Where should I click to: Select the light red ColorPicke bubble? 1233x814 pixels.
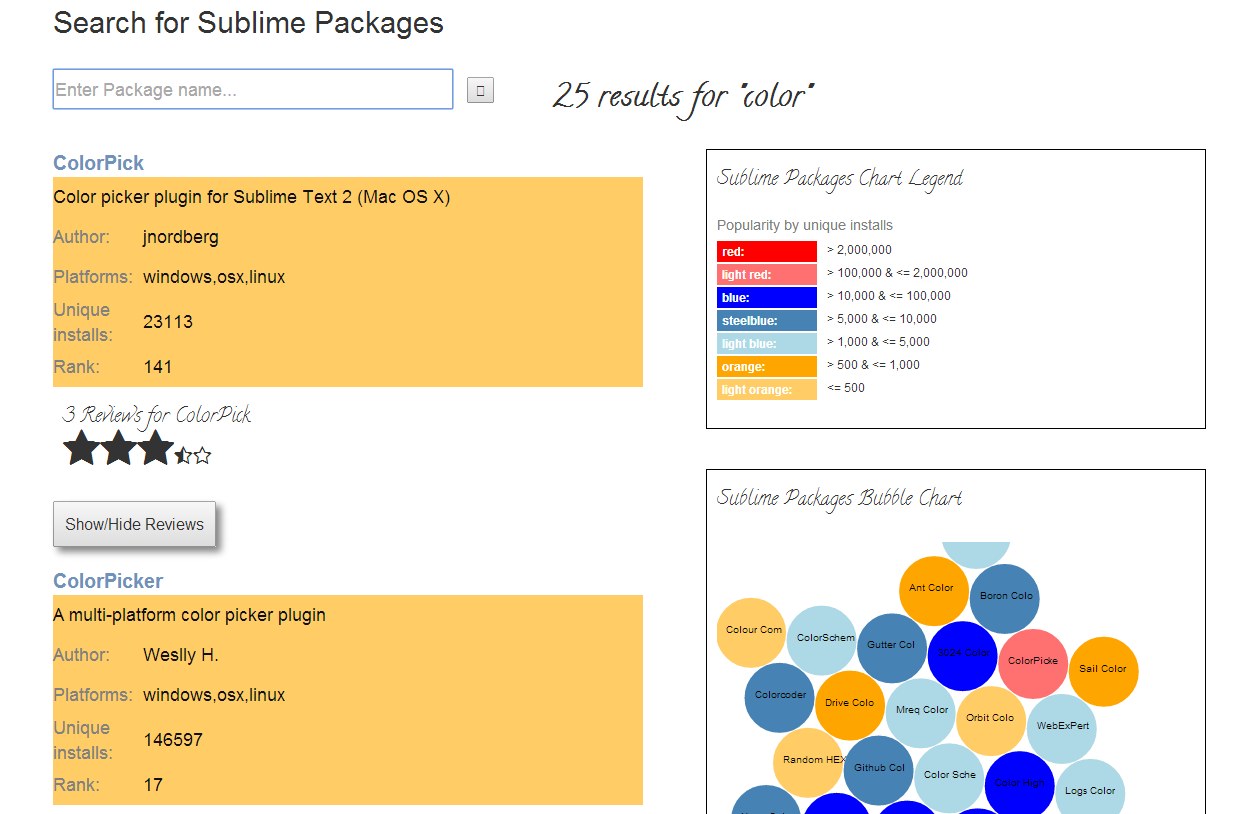click(x=1033, y=663)
